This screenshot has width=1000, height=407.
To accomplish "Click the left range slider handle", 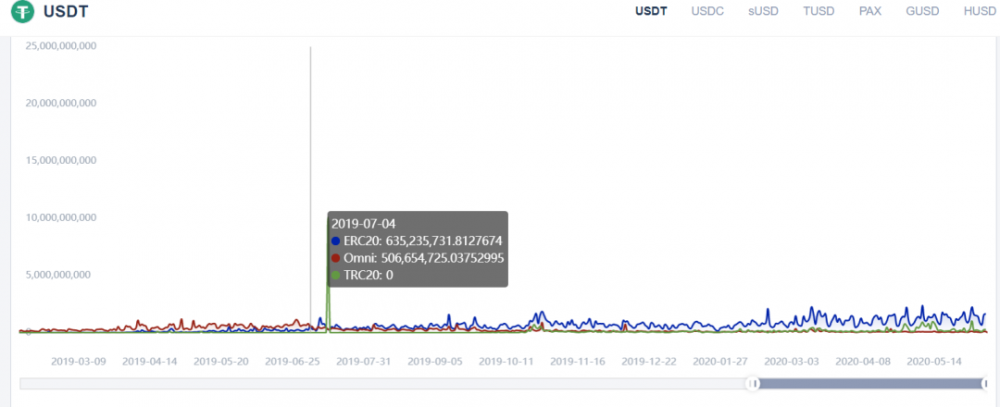I will (x=755, y=383).
